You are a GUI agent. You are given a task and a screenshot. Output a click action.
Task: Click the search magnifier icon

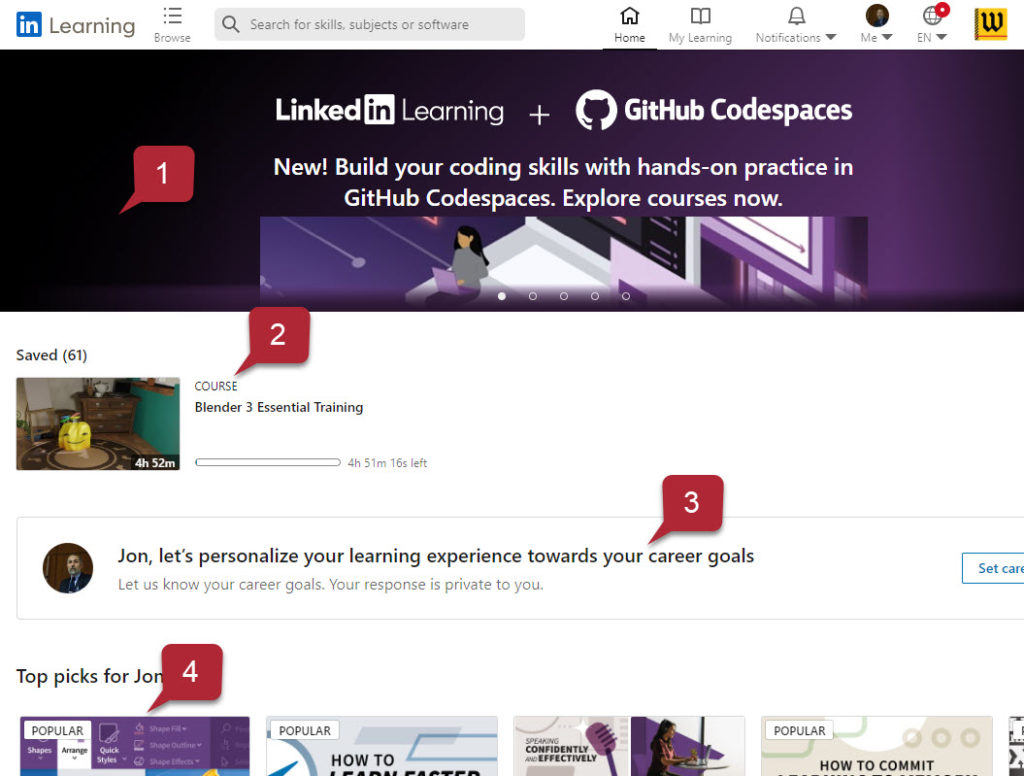click(230, 24)
